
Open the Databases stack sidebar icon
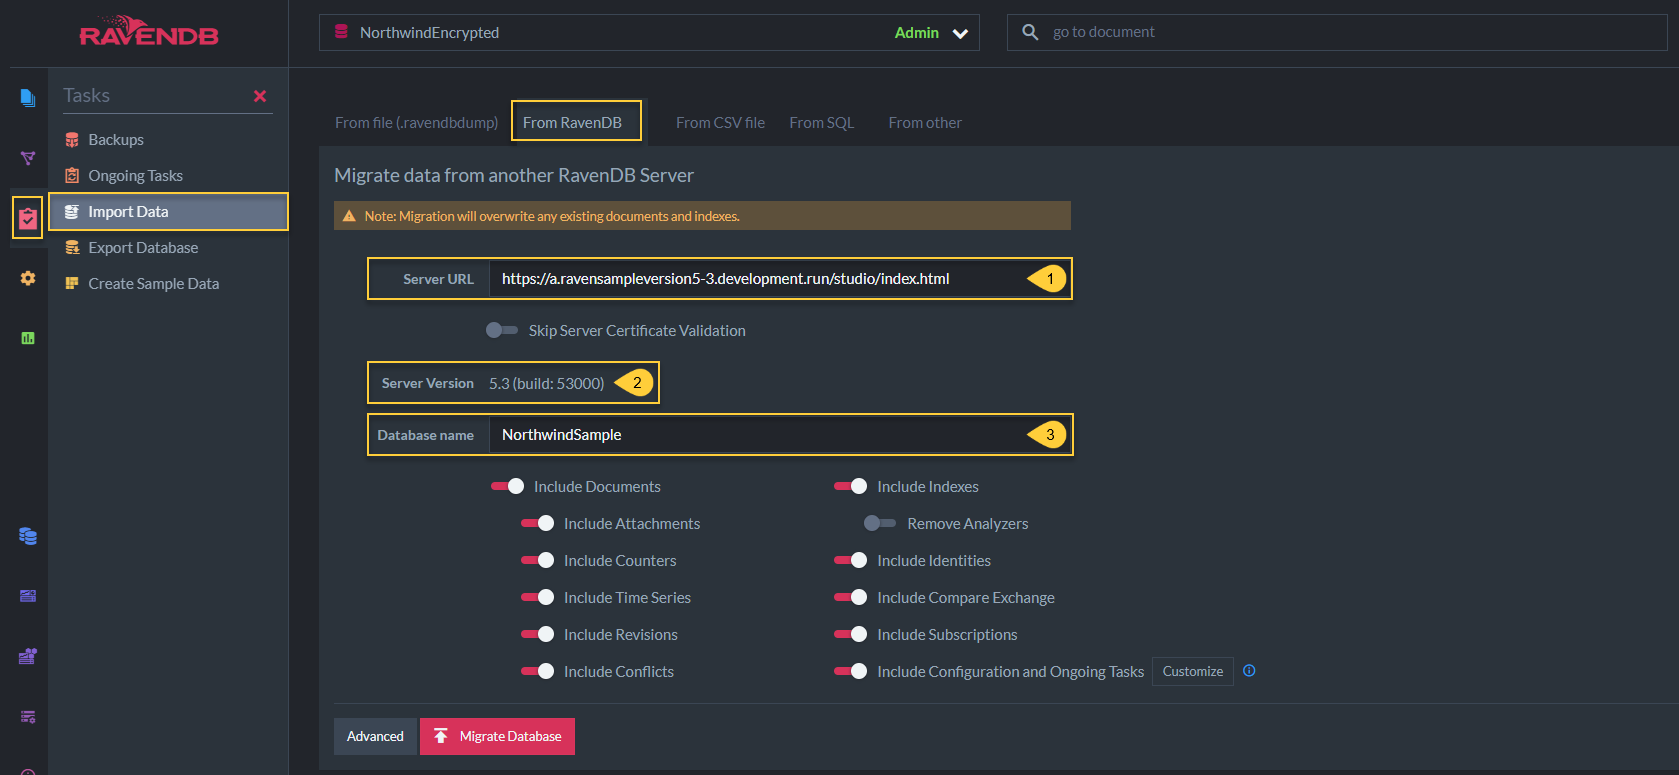[x=28, y=536]
